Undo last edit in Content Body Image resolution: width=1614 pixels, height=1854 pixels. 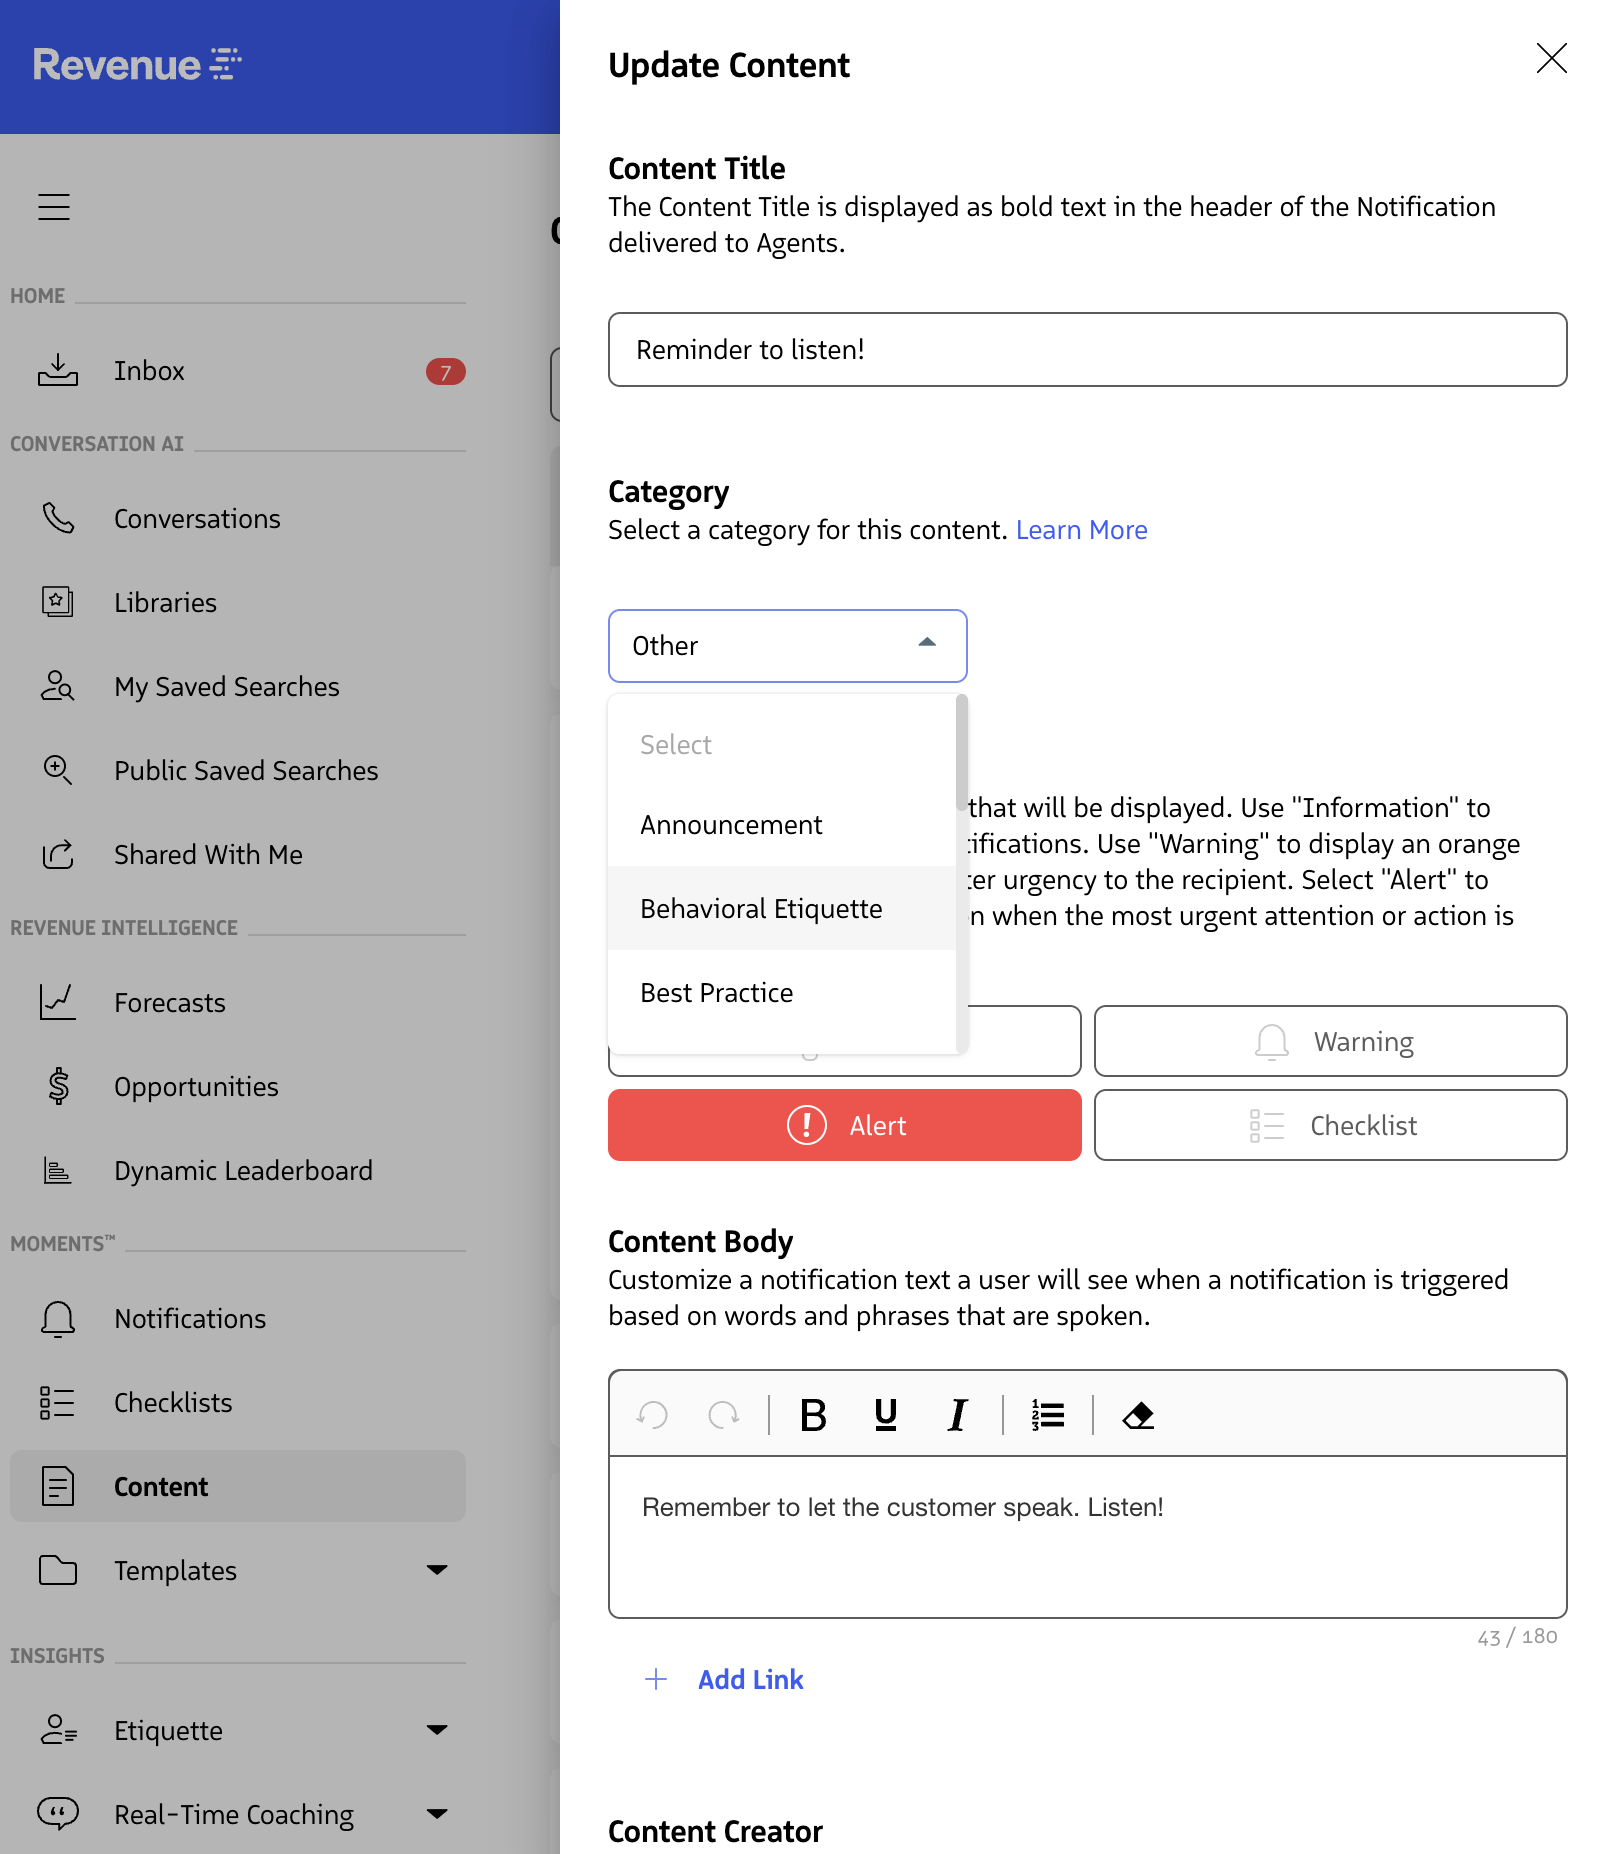point(652,1415)
